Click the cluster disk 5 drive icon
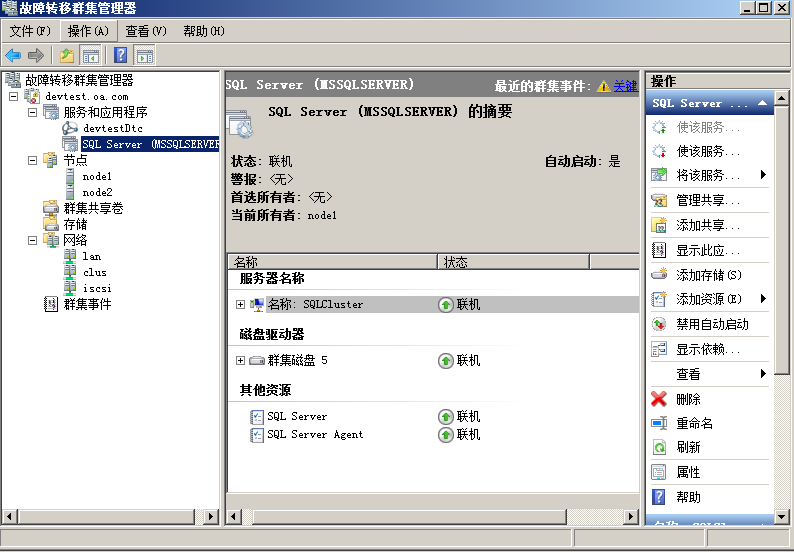This screenshot has height=553, width=794. click(257, 360)
